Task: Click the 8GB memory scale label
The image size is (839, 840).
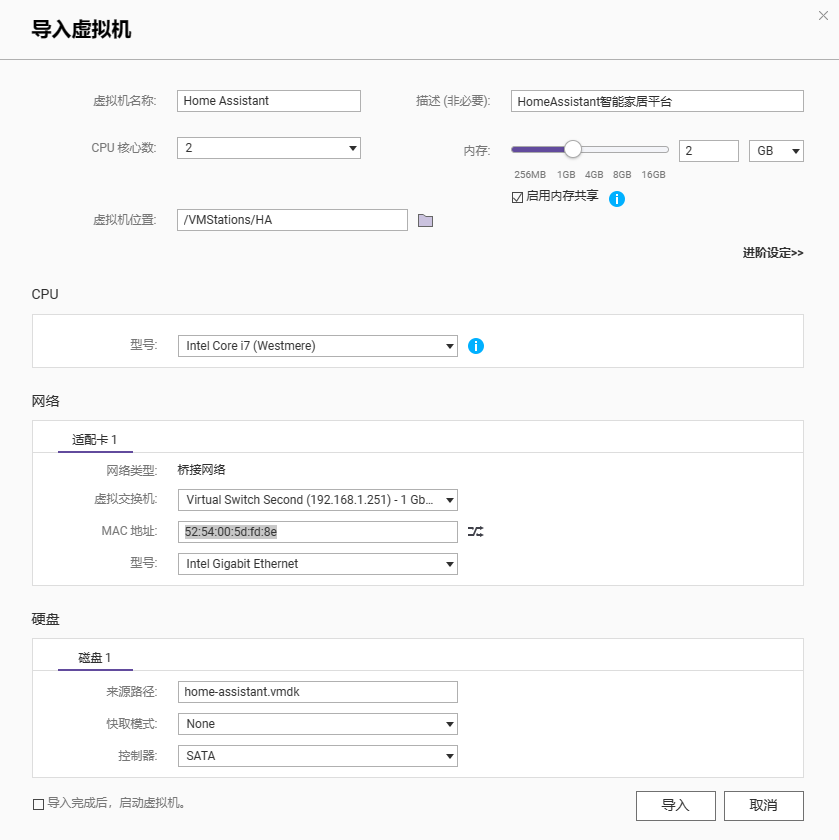Action: [x=622, y=175]
